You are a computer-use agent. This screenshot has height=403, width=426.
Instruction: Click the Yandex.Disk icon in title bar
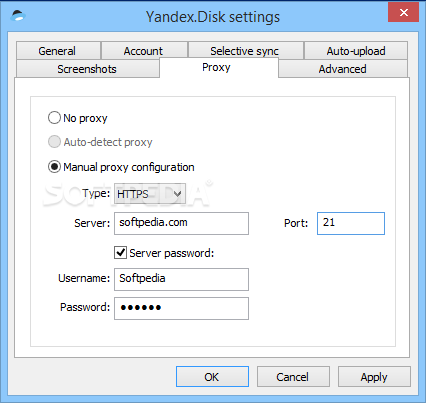18,16
